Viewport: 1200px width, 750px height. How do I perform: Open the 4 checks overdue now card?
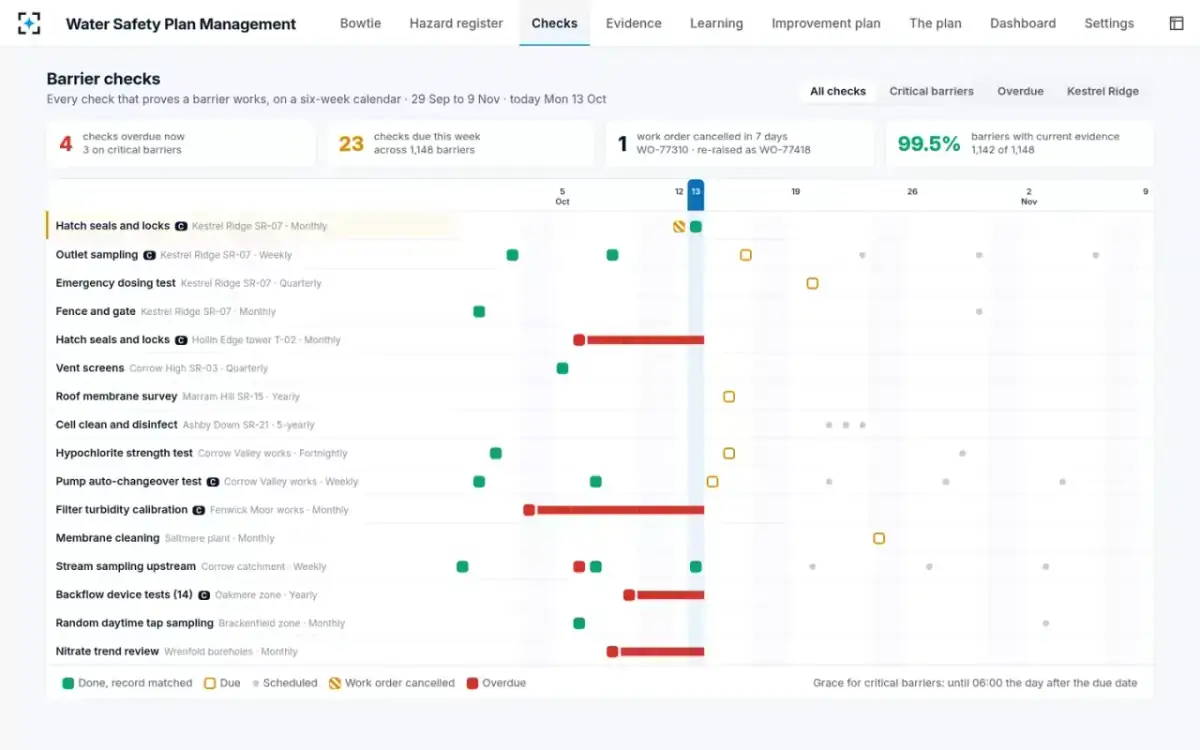click(x=181, y=143)
